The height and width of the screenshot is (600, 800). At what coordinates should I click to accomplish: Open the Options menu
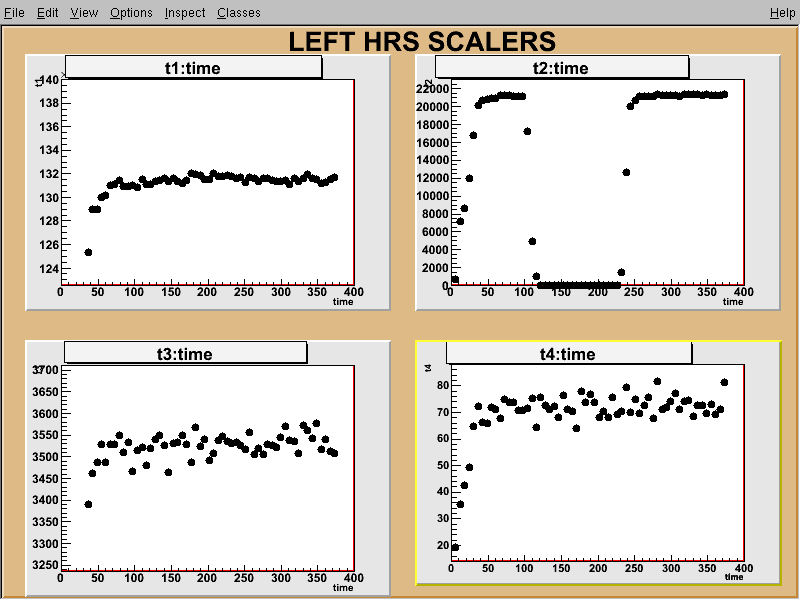click(131, 13)
